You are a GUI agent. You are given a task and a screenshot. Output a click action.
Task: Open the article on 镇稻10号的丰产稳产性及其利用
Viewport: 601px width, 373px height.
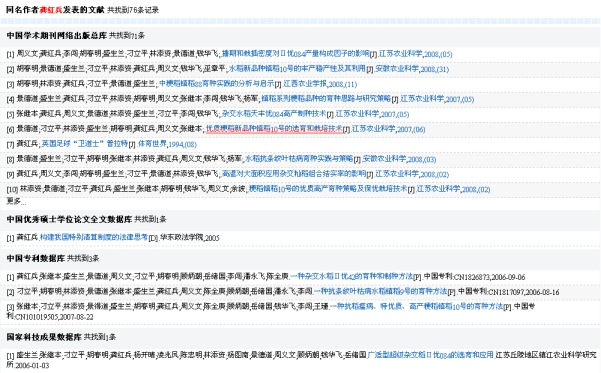(x=297, y=69)
